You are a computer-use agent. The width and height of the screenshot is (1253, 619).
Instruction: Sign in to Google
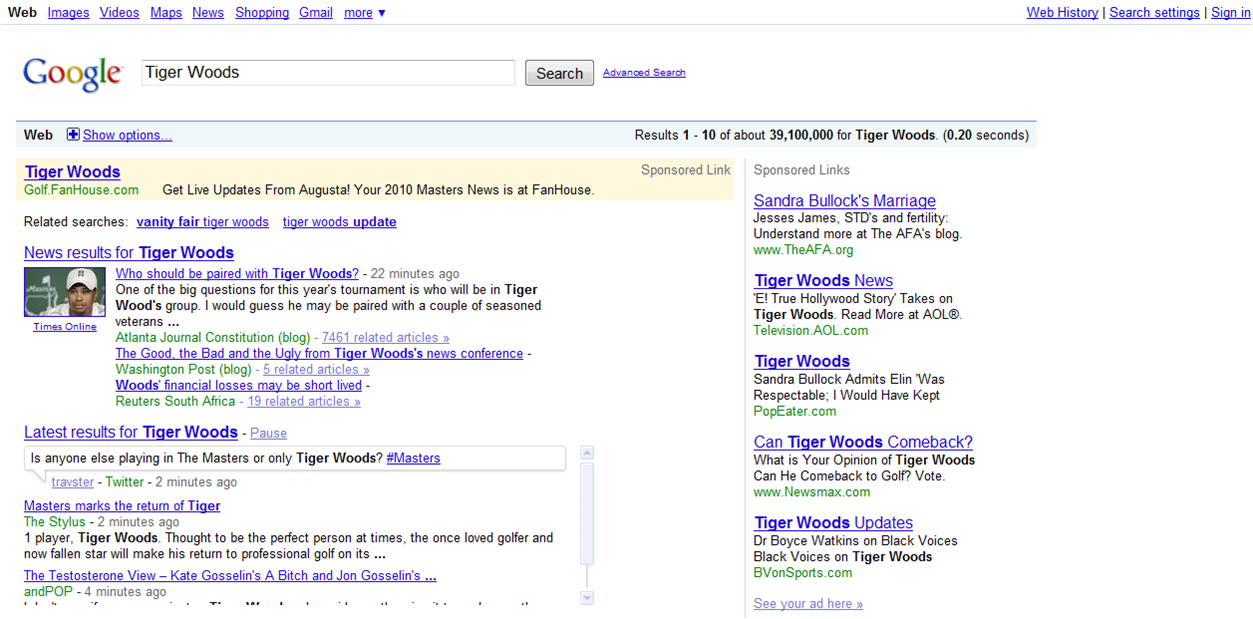coord(1230,12)
